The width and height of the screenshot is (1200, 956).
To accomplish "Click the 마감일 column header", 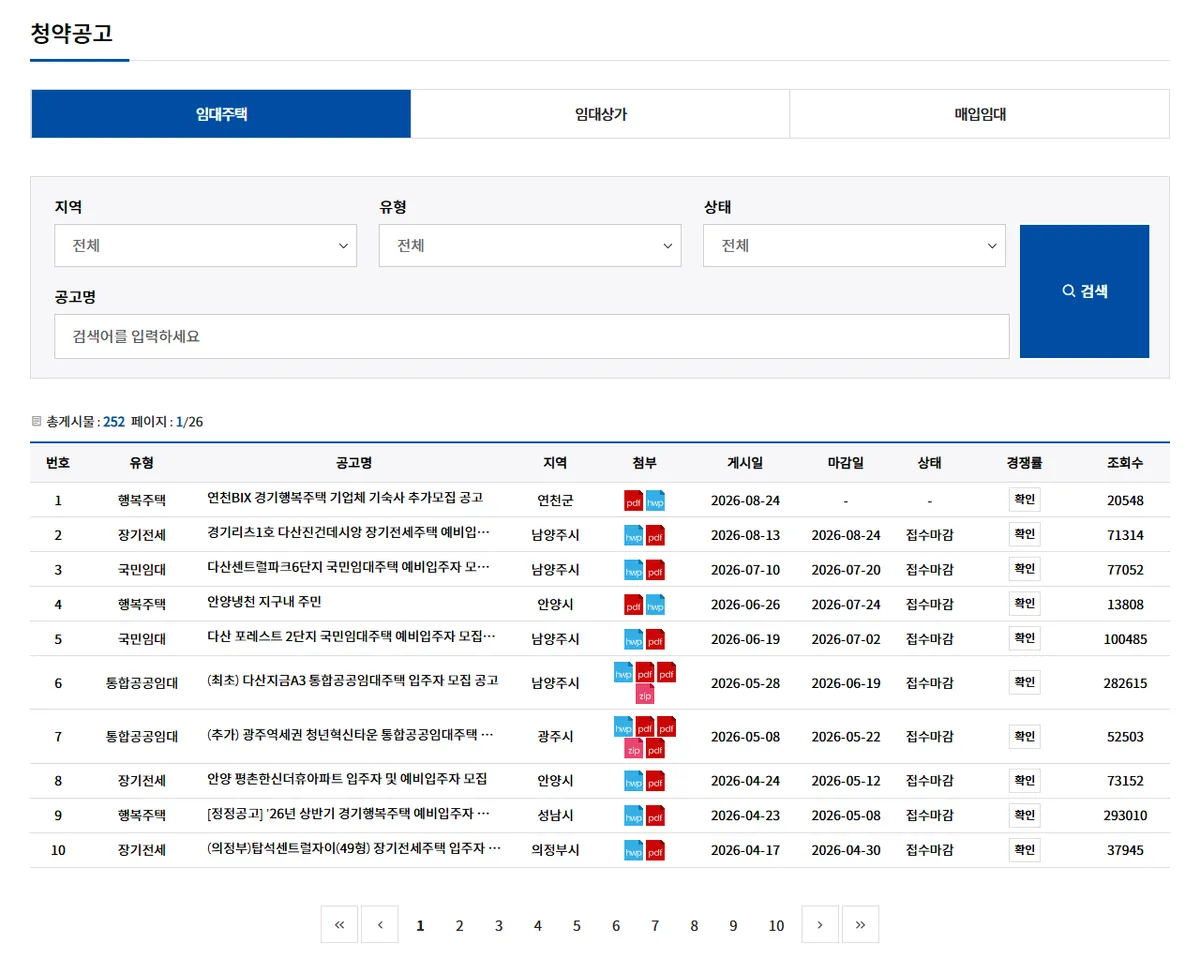I will (x=846, y=464).
